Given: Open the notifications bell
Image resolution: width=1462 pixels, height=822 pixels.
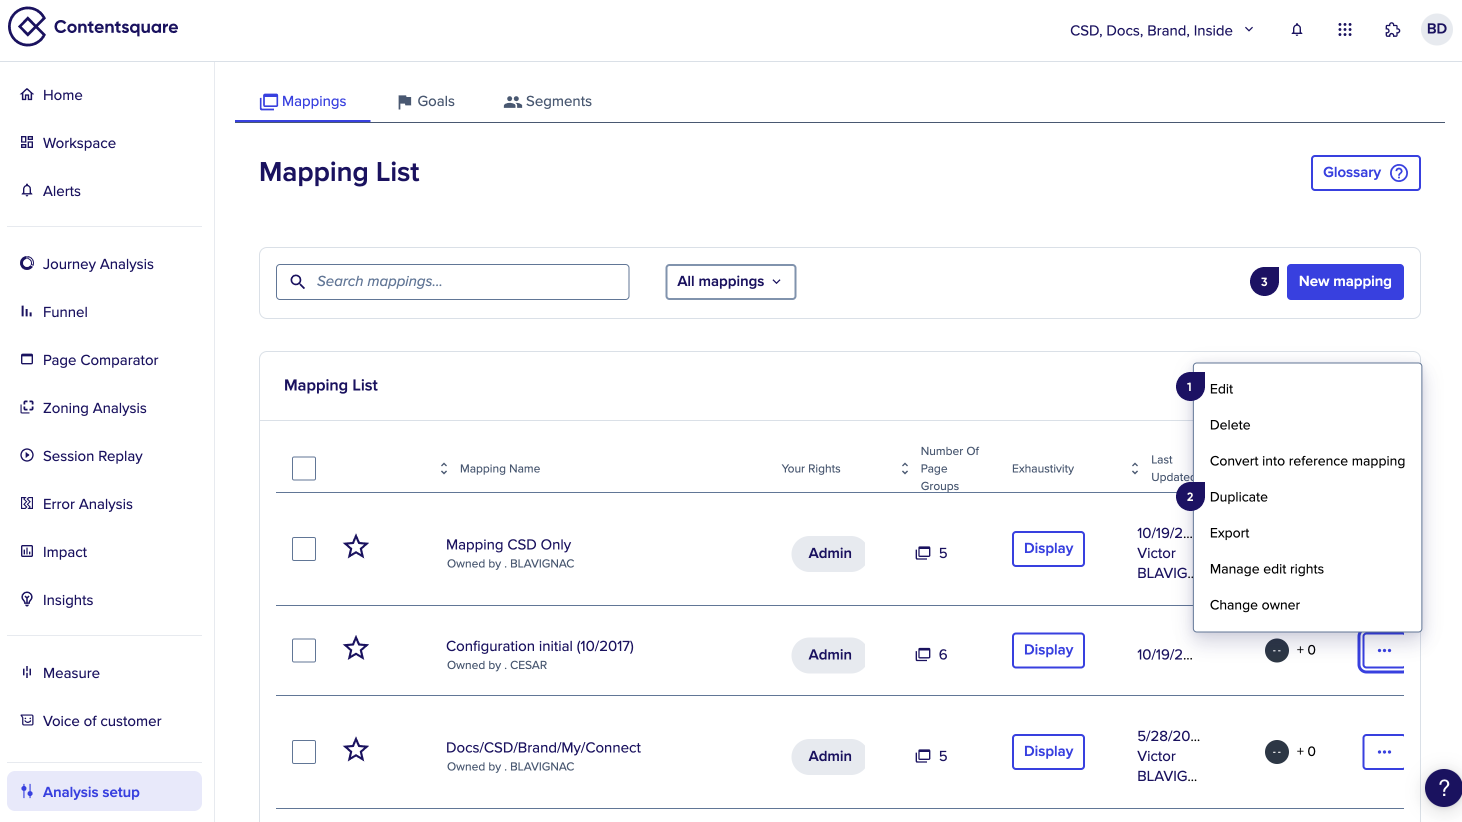Looking at the screenshot, I should click(1296, 29).
